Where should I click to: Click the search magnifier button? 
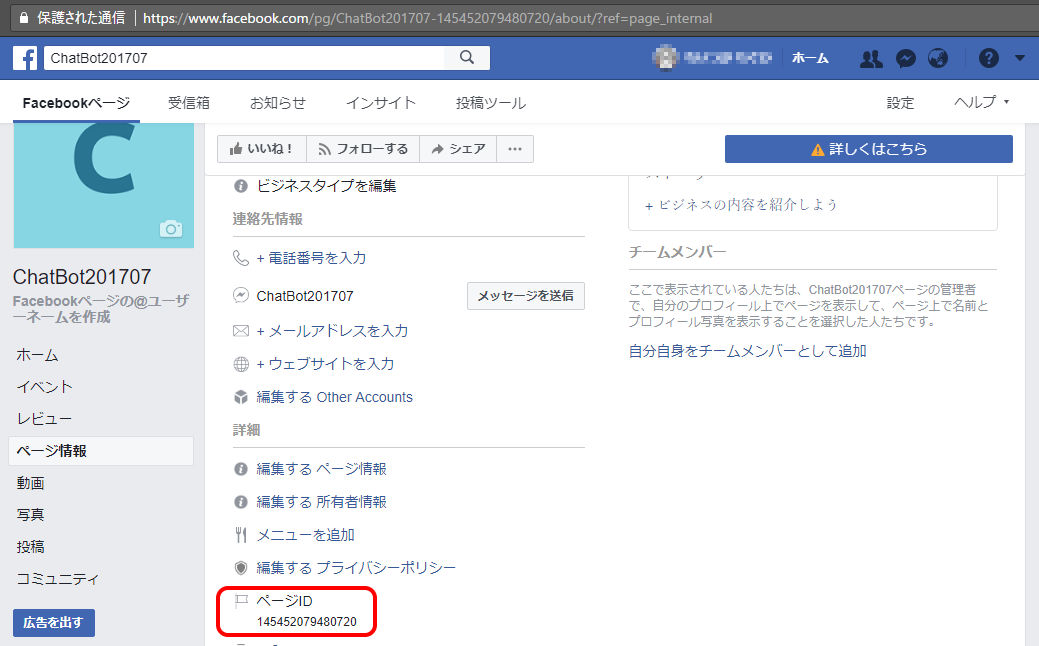tap(467, 58)
